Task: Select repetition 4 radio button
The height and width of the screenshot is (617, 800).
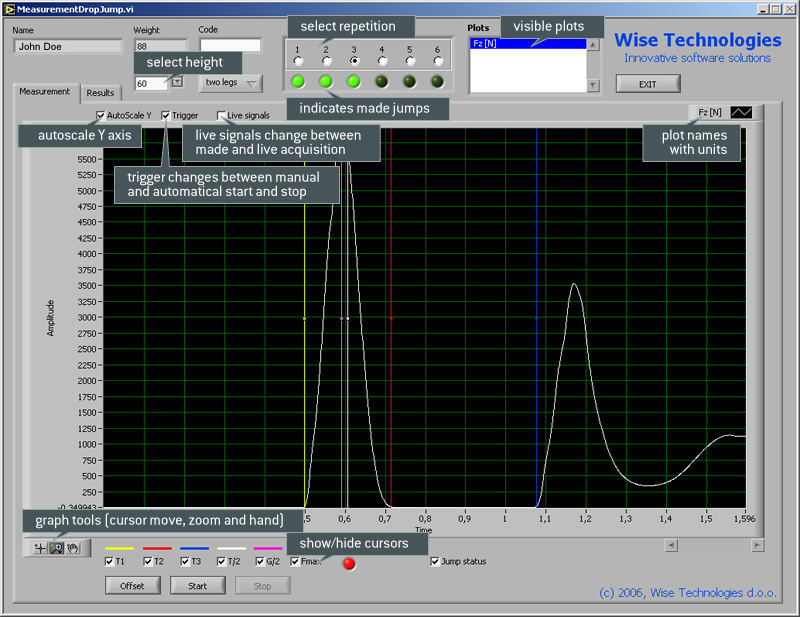Action: (382, 61)
